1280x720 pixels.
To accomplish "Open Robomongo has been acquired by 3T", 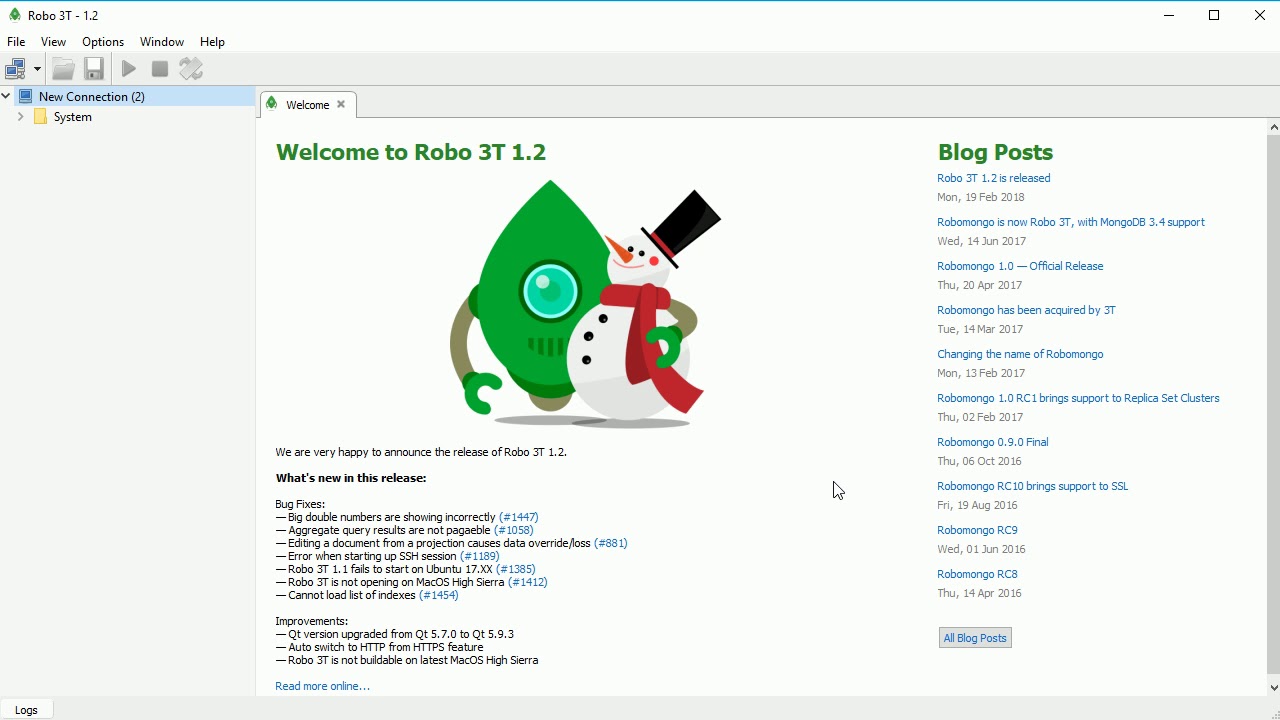I will click(x=1026, y=310).
